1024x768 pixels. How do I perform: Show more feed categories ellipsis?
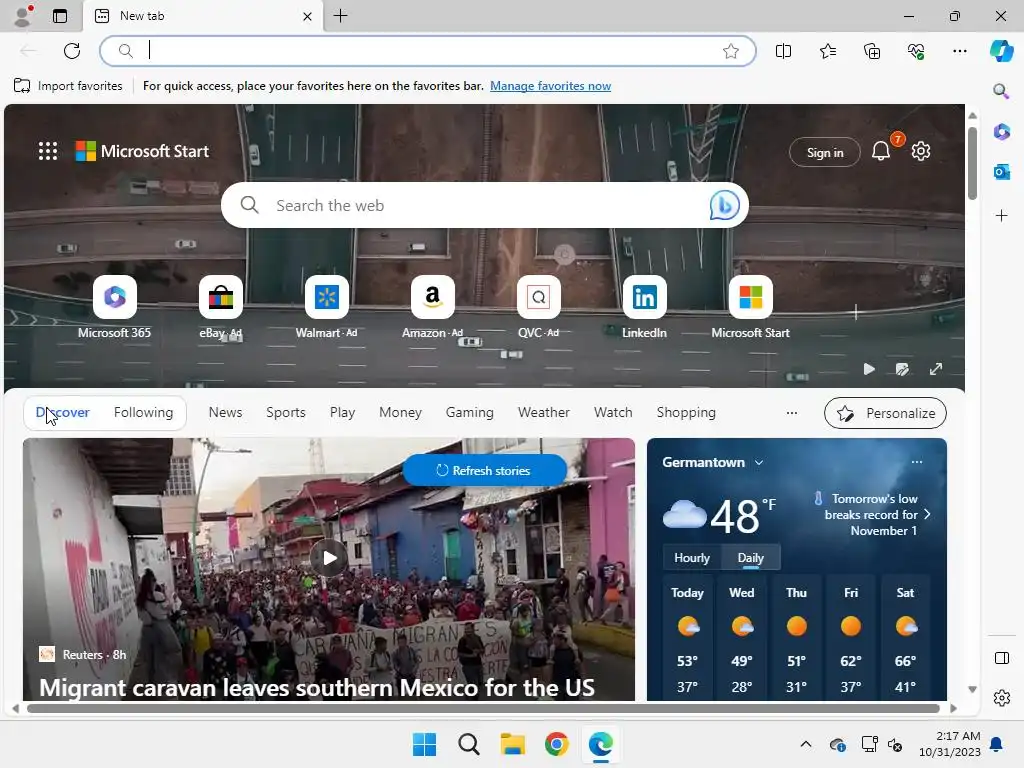point(792,413)
